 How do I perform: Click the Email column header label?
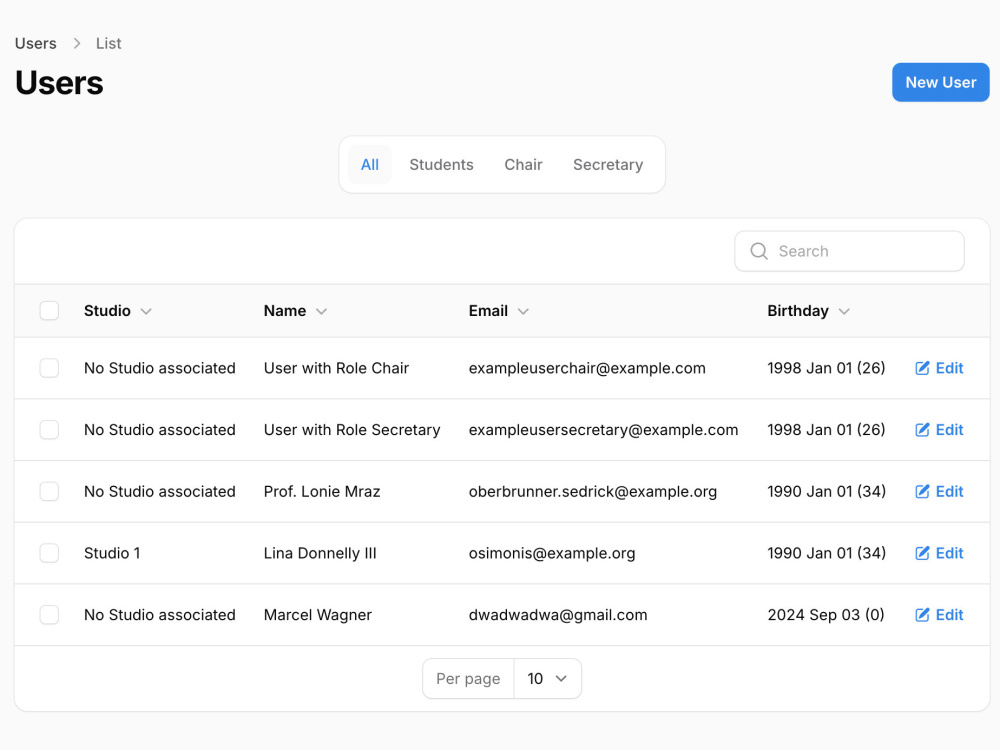(489, 311)
